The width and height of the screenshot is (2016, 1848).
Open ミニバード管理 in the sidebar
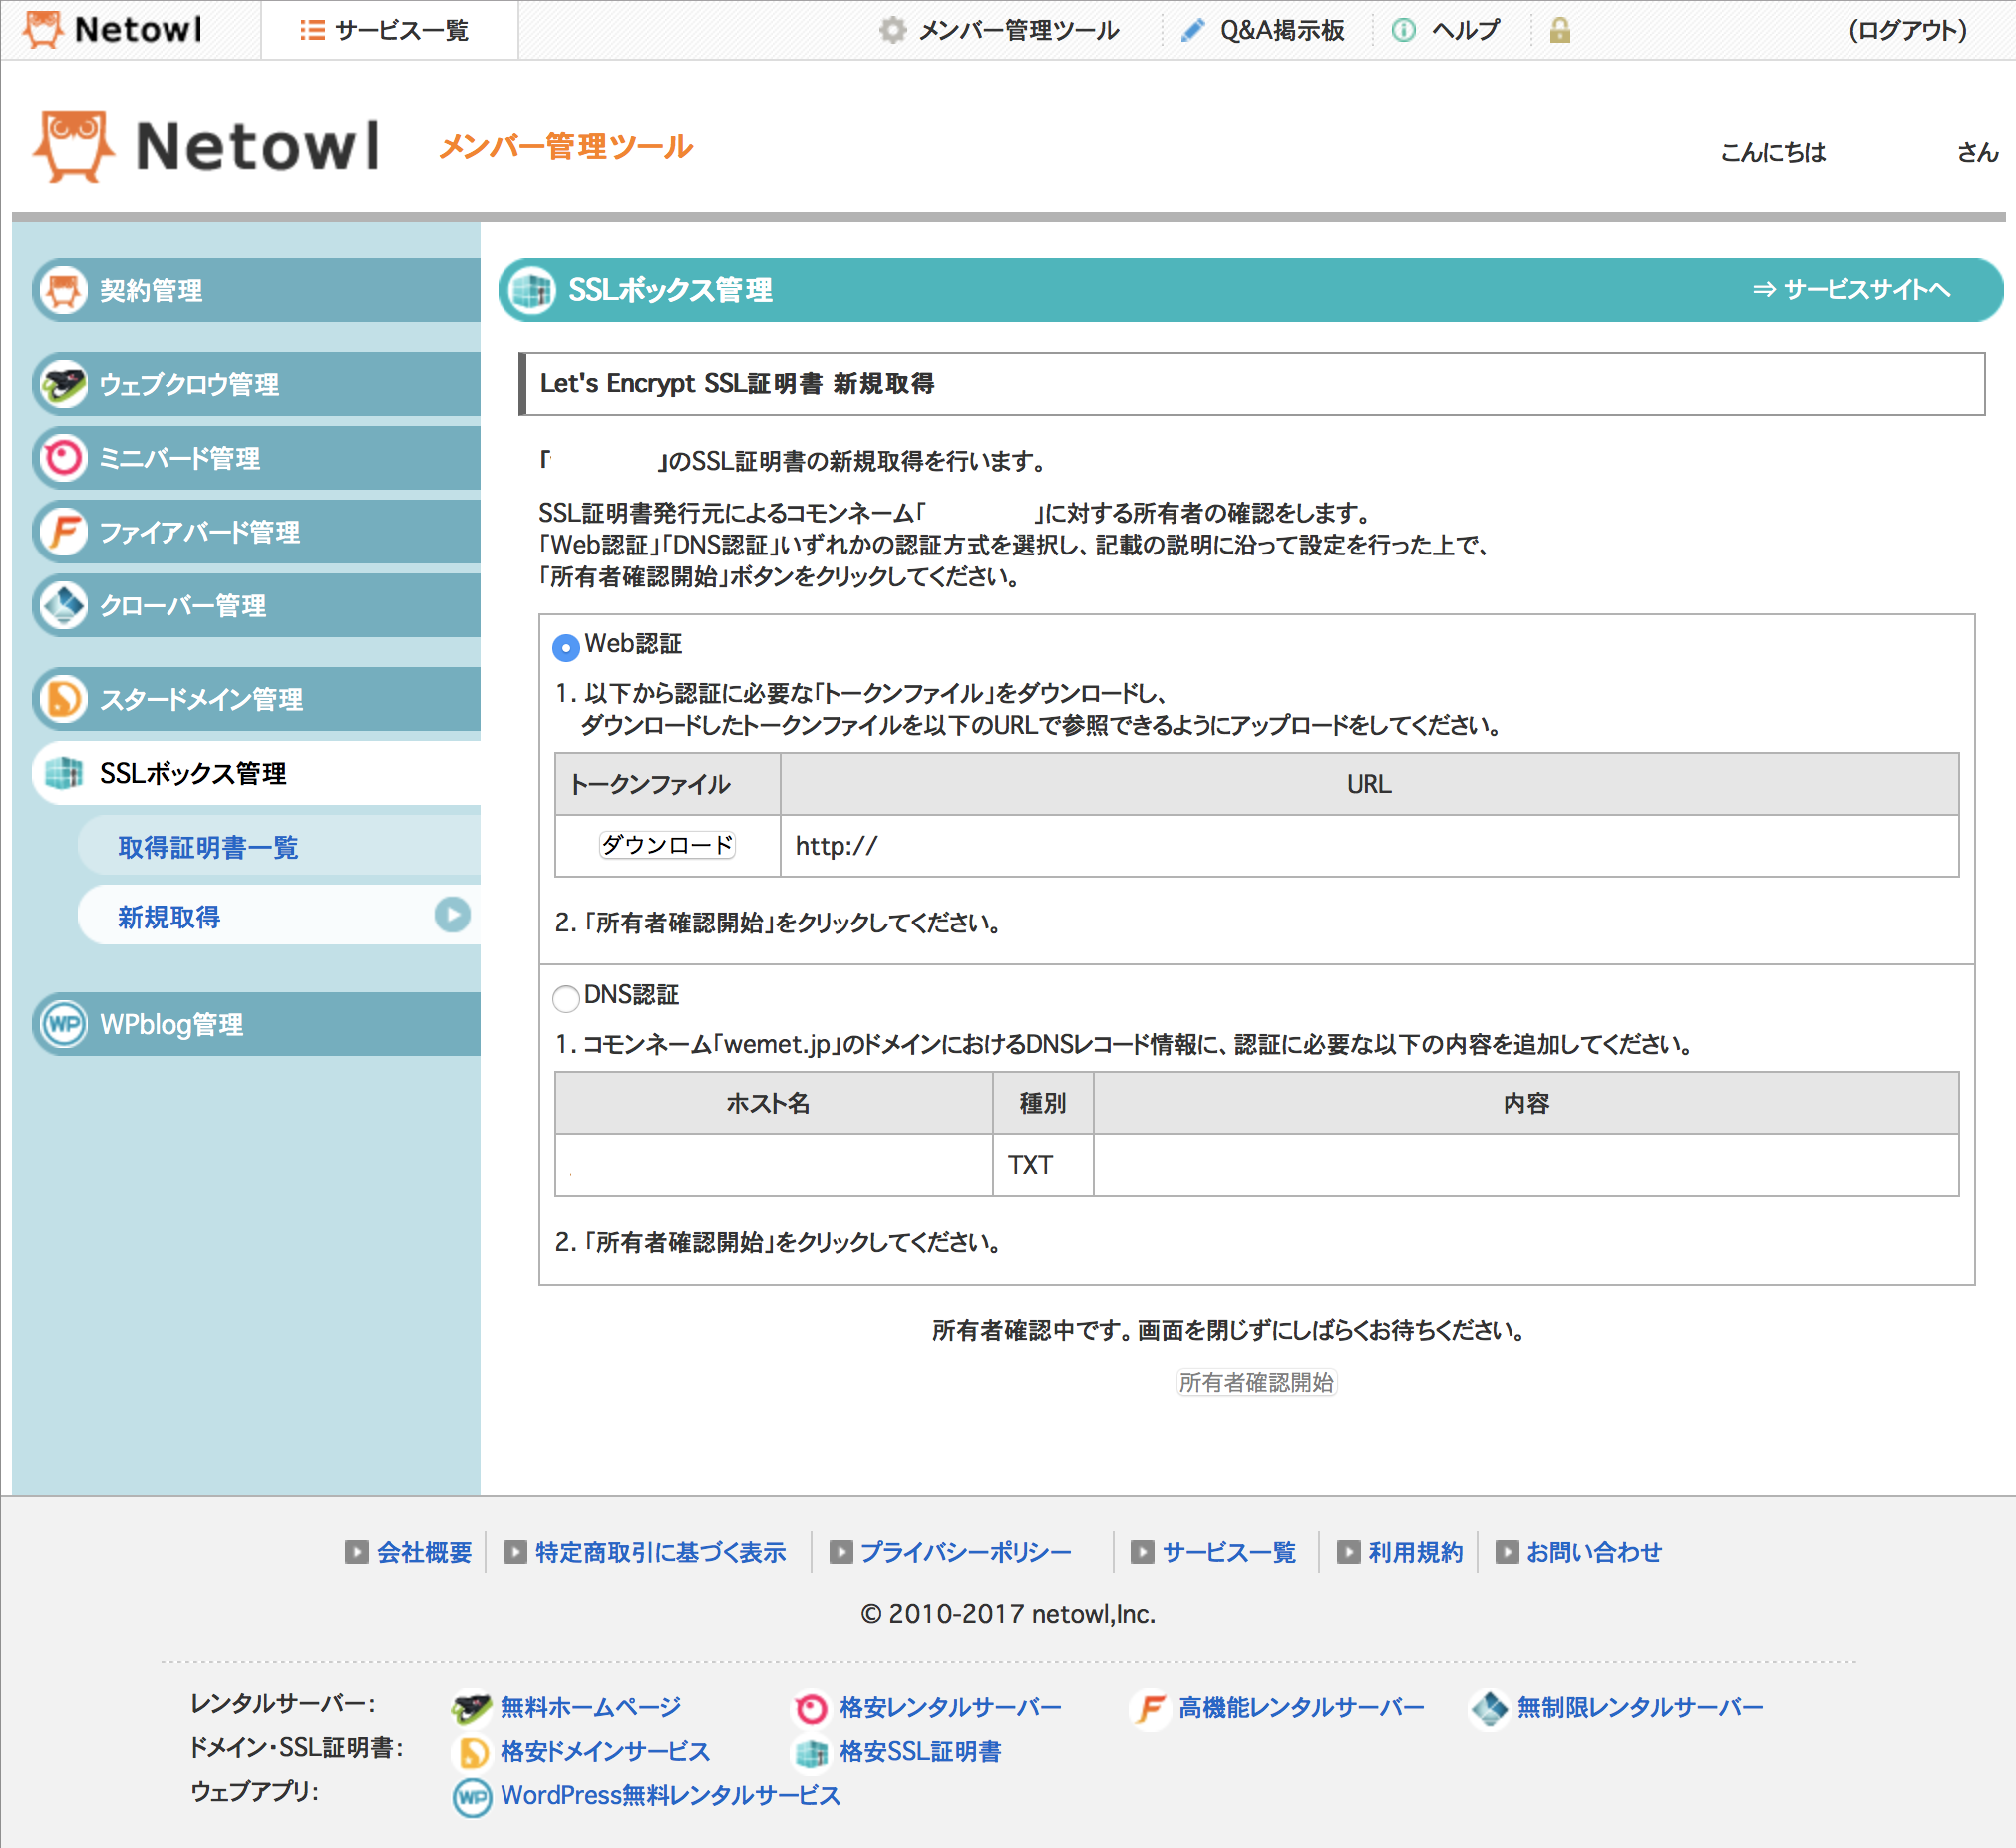pyautogui.click(x=256, y=458)
